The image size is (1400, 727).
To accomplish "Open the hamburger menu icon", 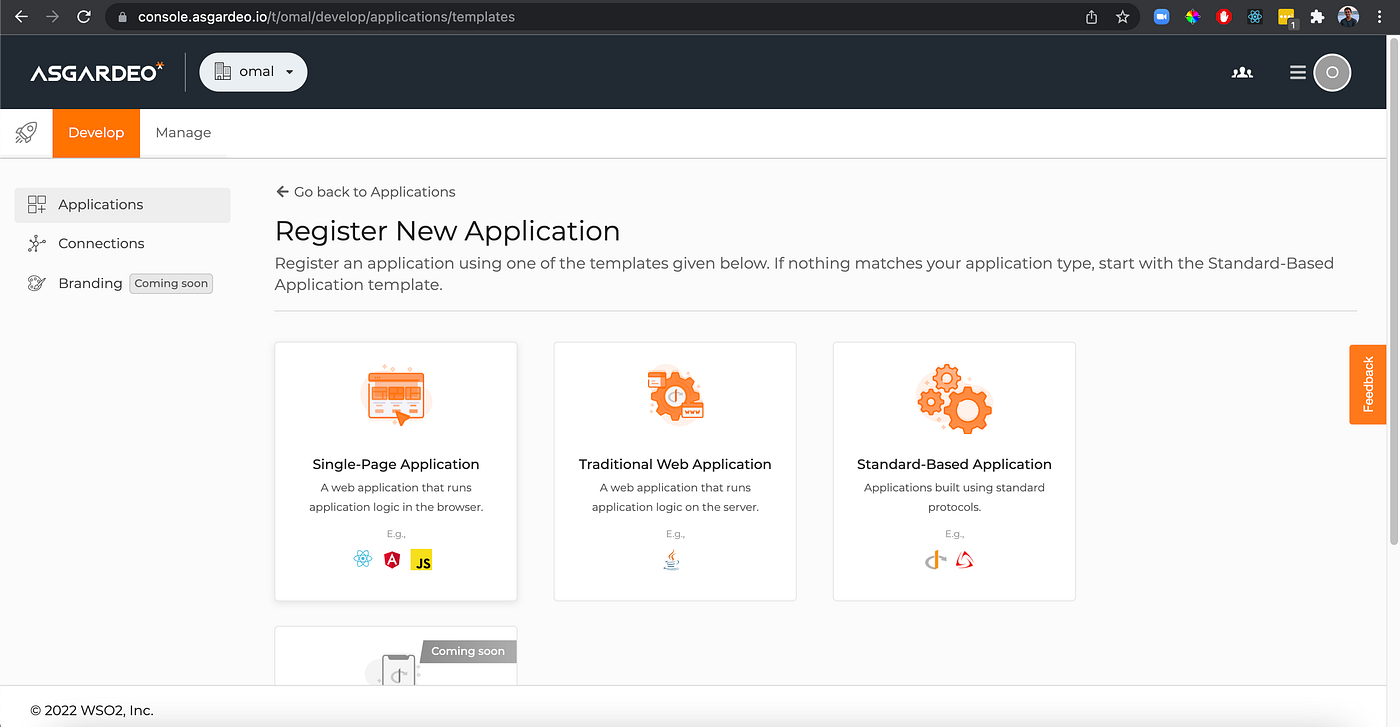I will [x=1296, y=72].
